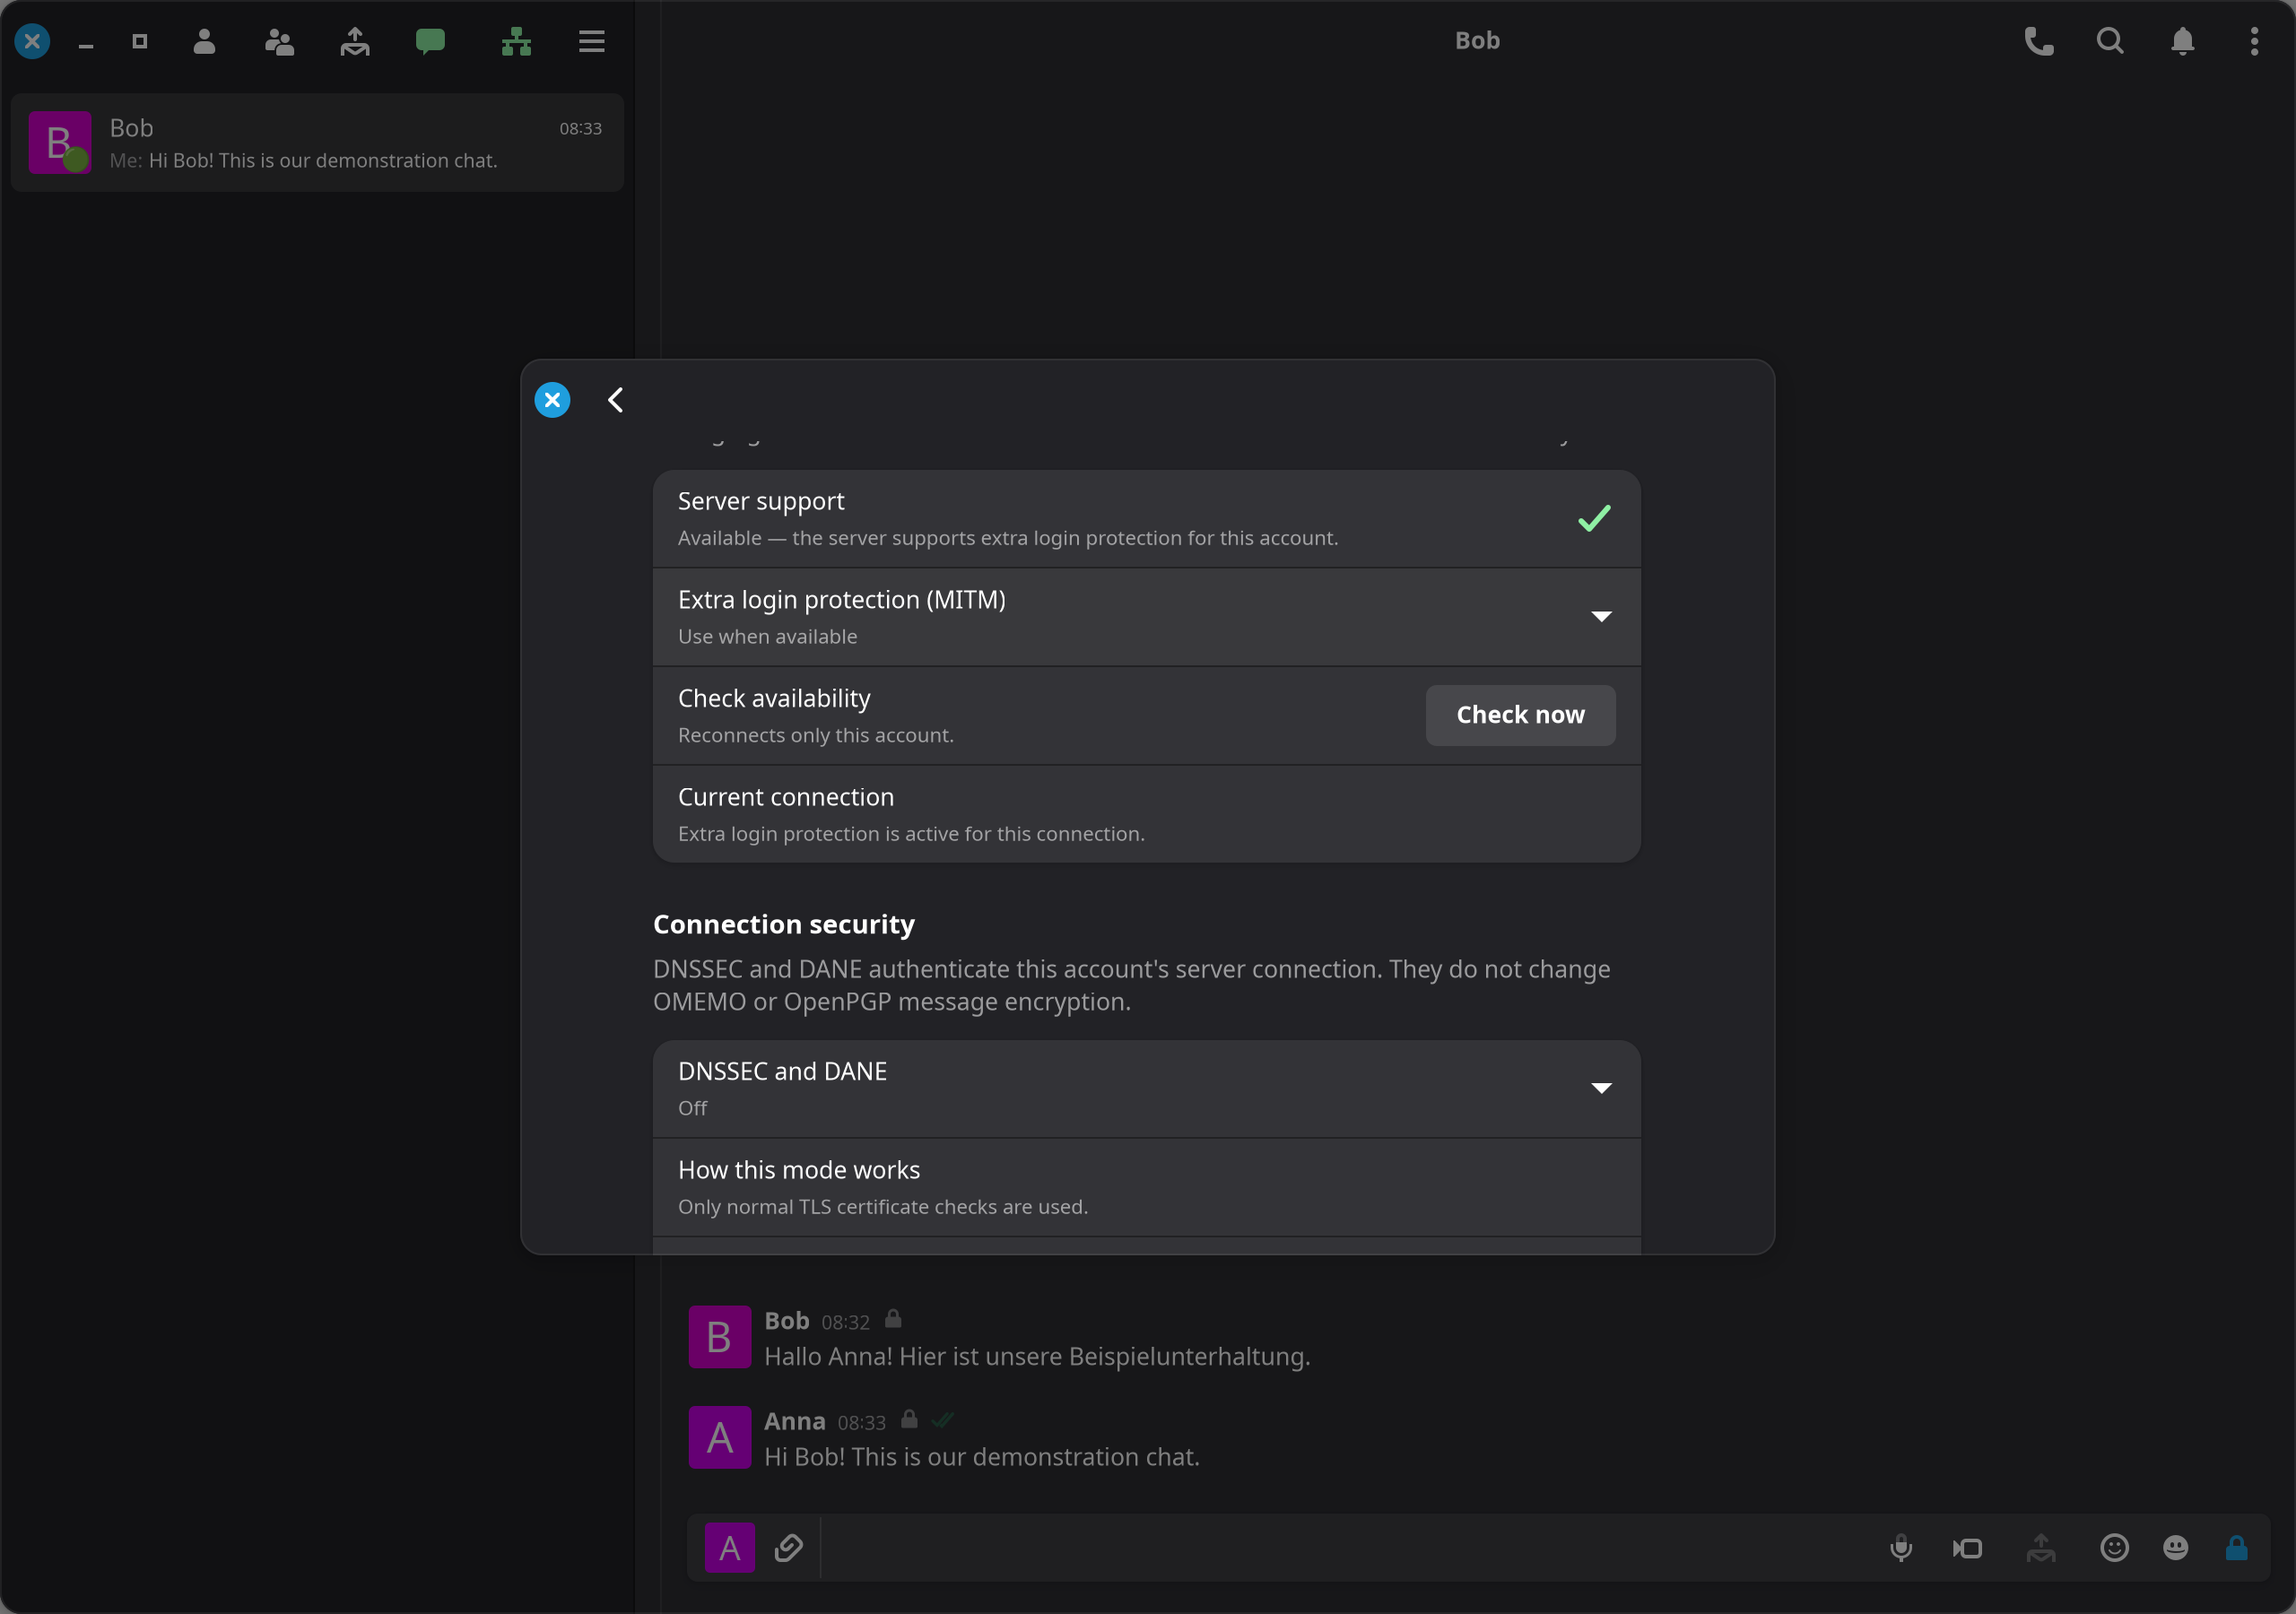Click the Bob title in chat header
The height and width of the screenshot is (1614, 2296).
[1477, 41]
